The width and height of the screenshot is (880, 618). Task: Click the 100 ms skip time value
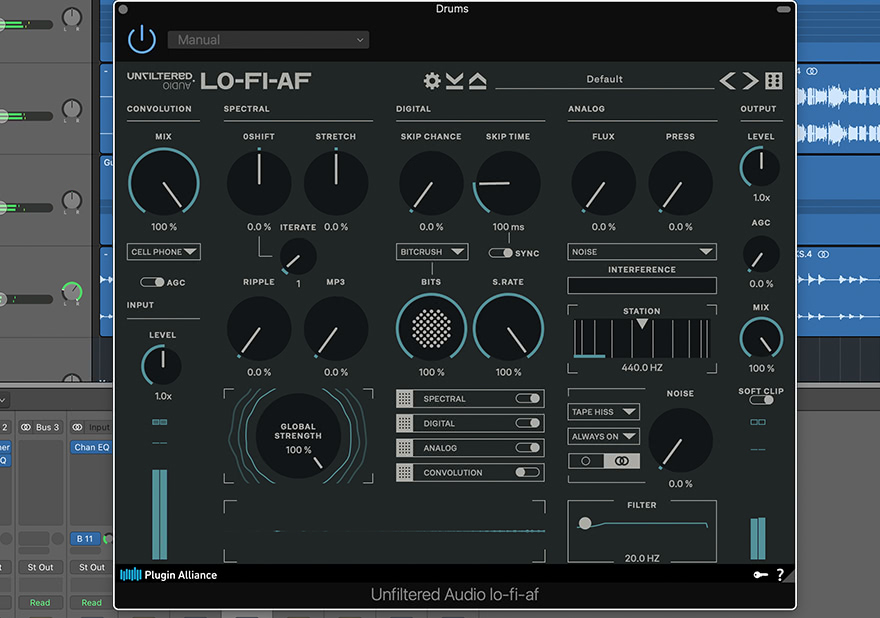pyautogui.click(x=508, y=227)
